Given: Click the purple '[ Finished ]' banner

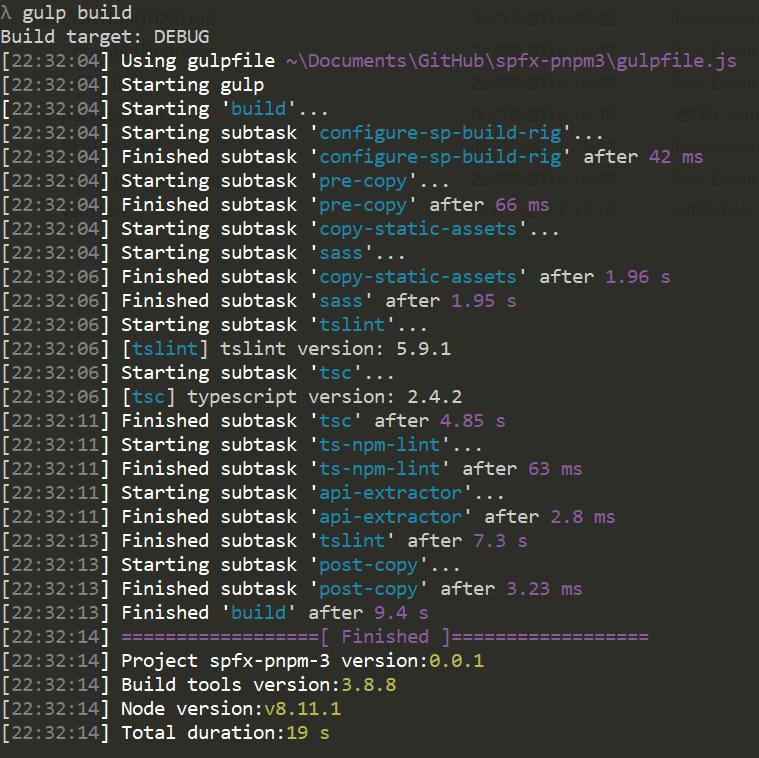Looking at the screenshot, I should pos(385,637).
